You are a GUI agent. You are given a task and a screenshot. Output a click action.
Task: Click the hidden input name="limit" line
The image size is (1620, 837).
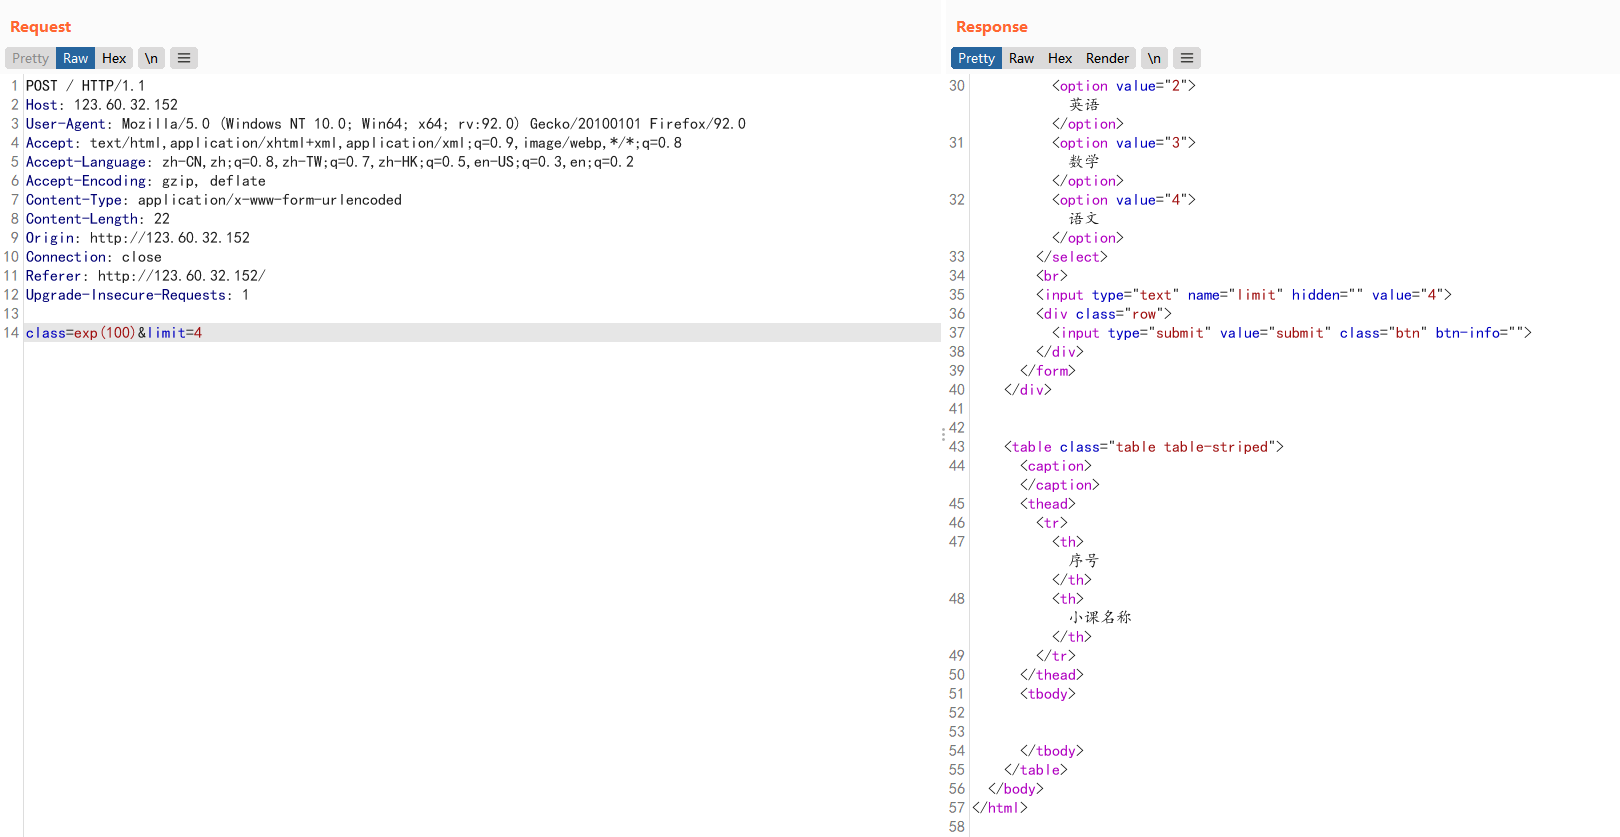[x=1244, y=295]
